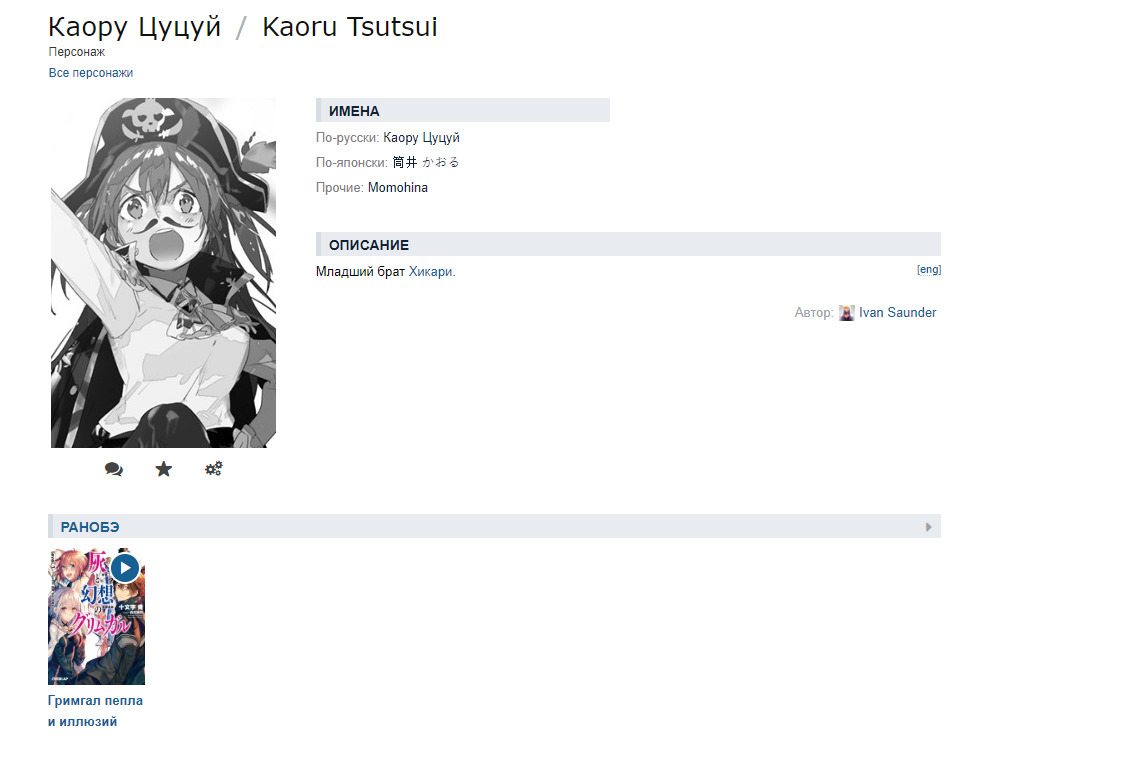Switch description language with [eng]
Viewport: 1138px width, 761px height.
pos(929,269)
